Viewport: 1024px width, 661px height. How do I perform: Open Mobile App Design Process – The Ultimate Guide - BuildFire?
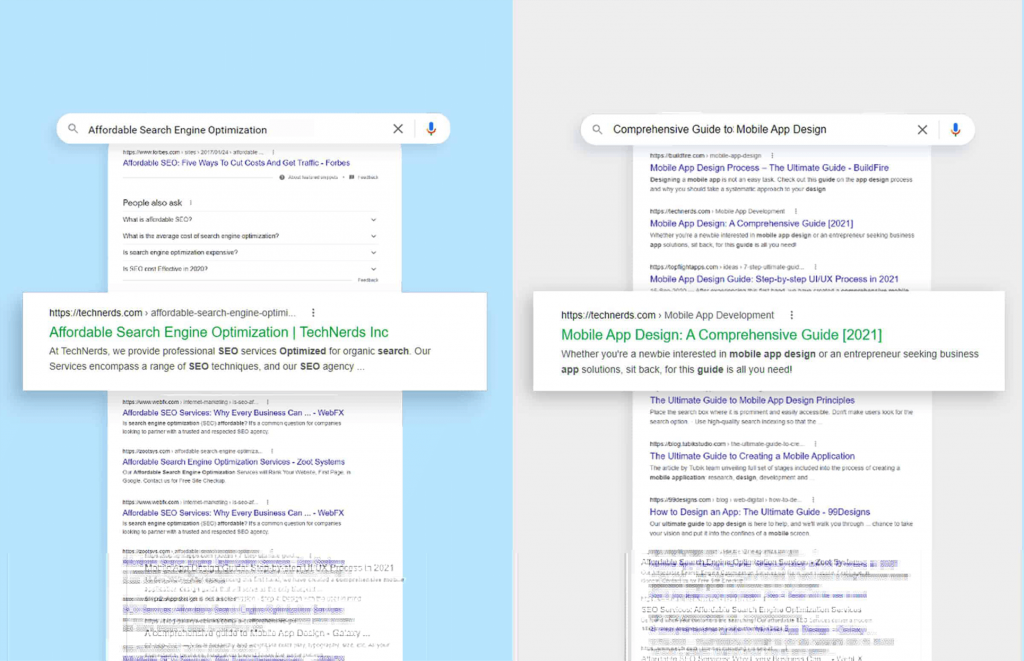coord(769,168)
